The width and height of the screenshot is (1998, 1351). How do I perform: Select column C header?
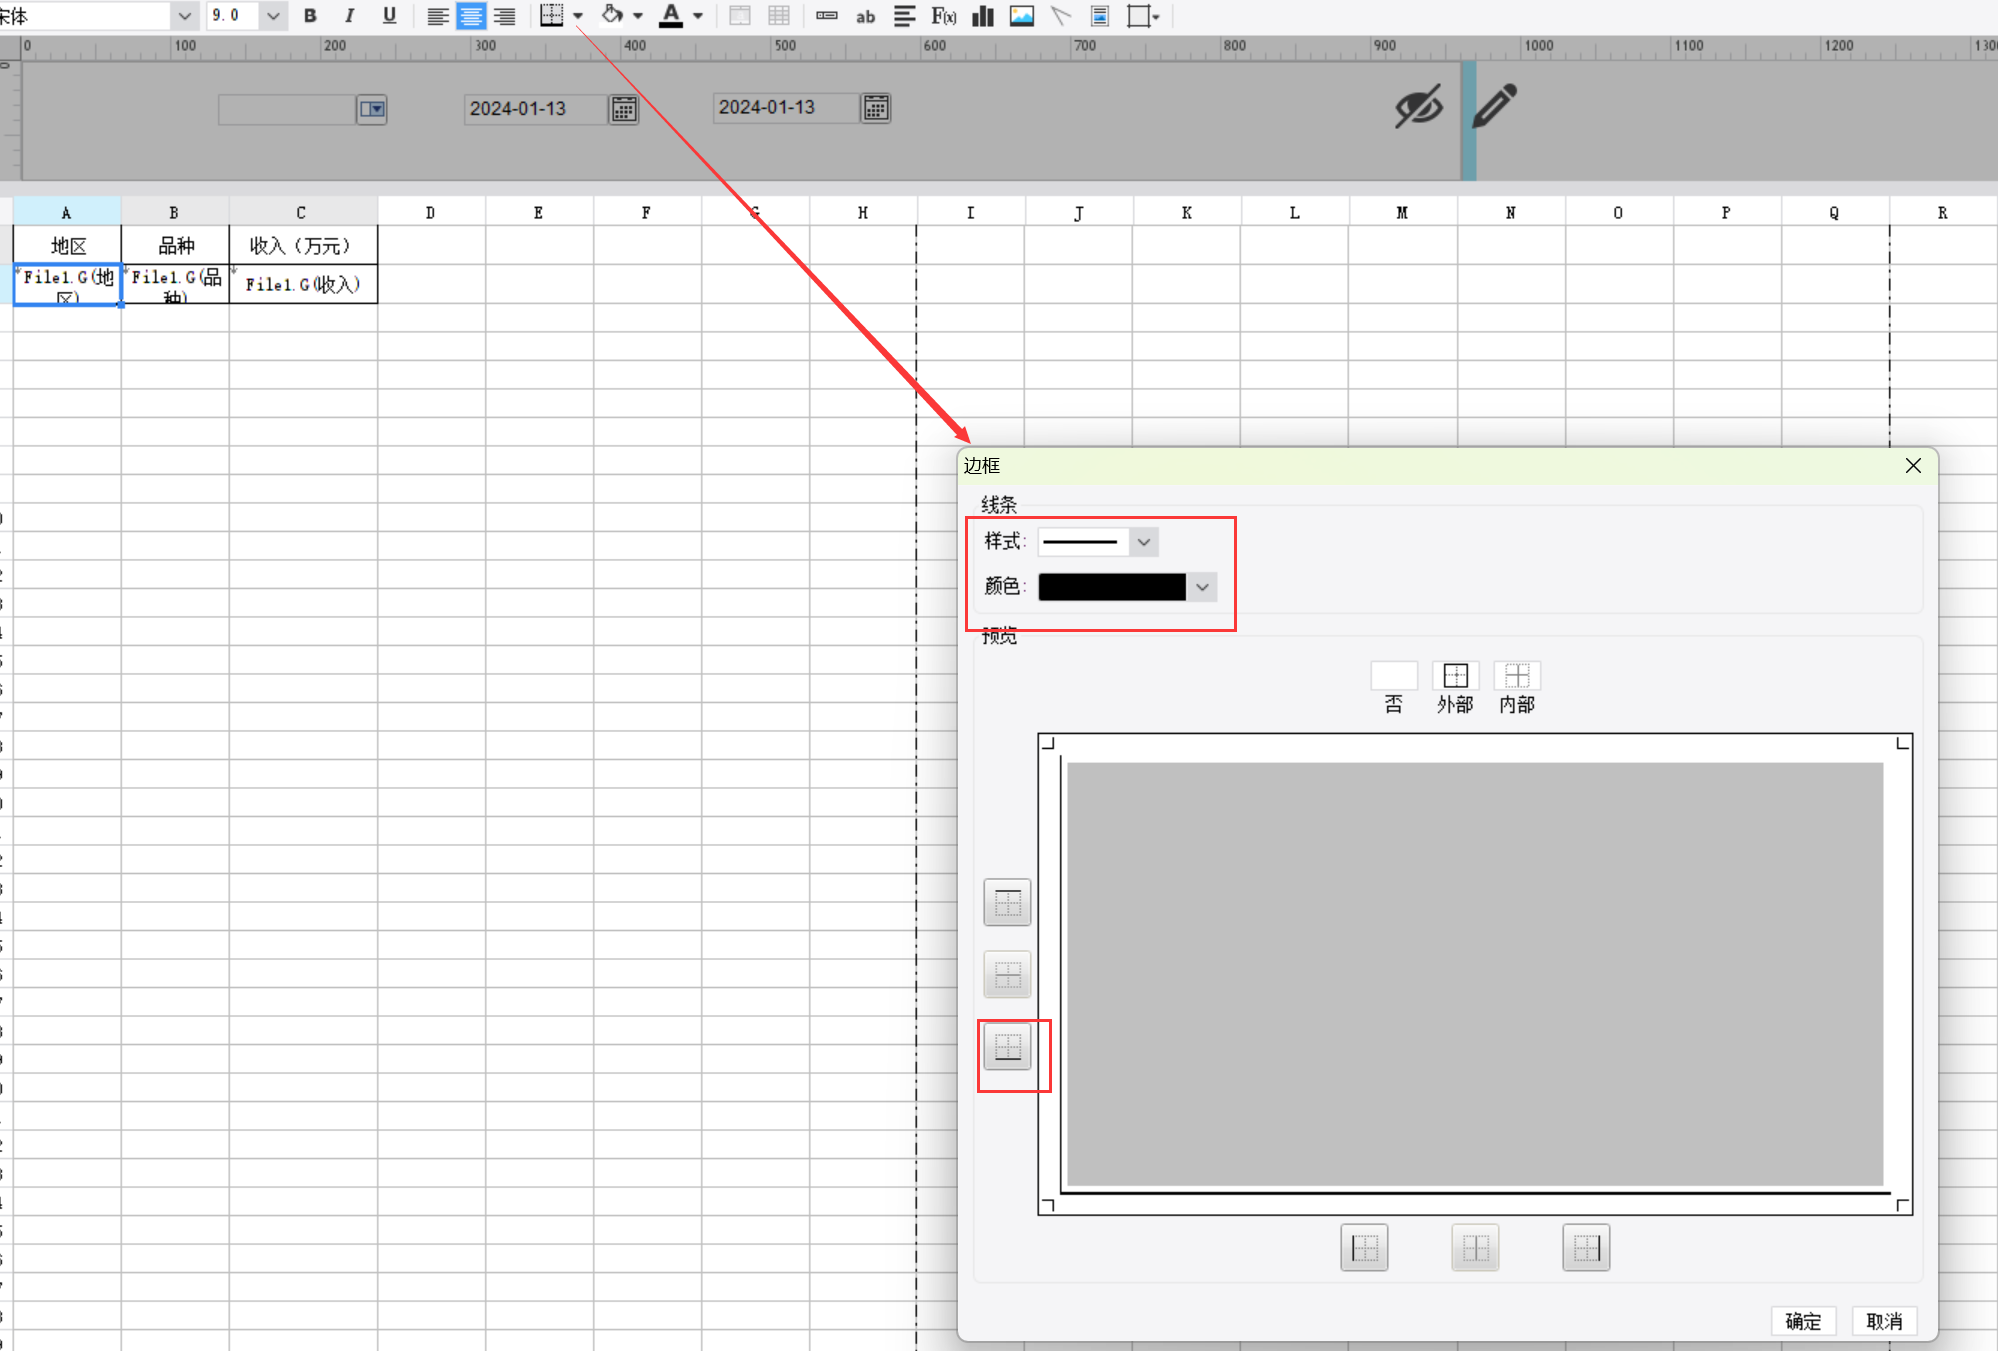[x=302, y=212]
